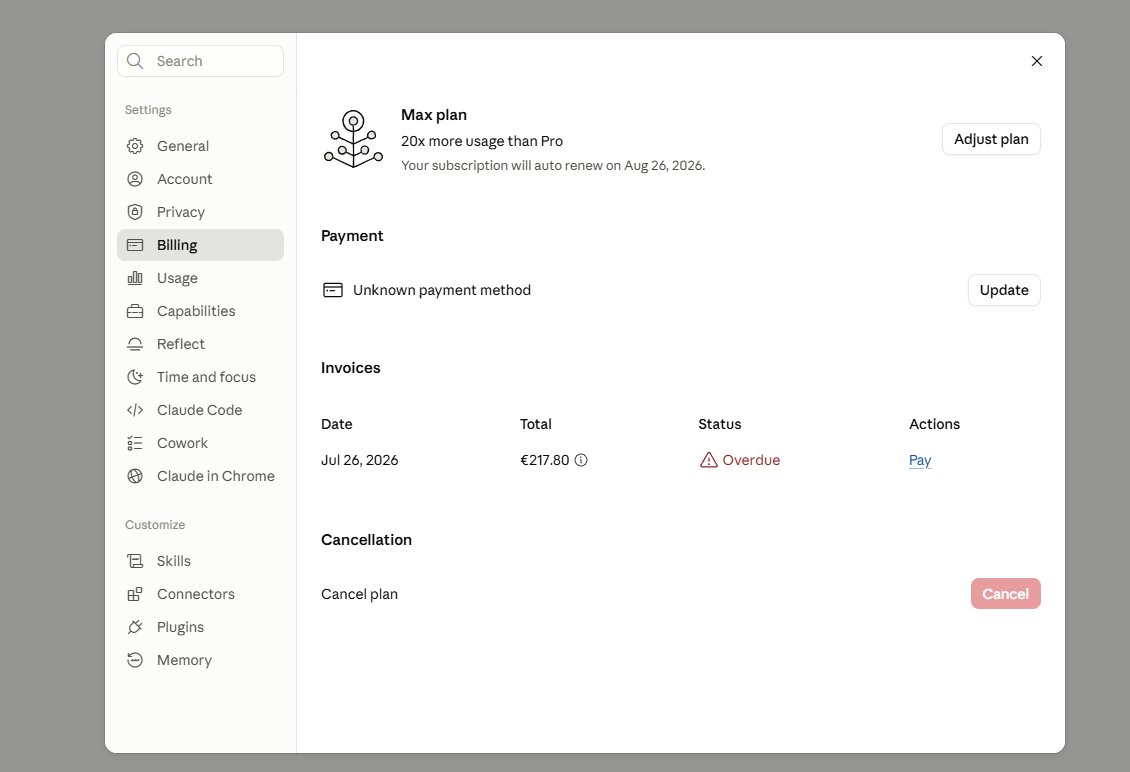Click the auto renew date notice

coord(553,165)
